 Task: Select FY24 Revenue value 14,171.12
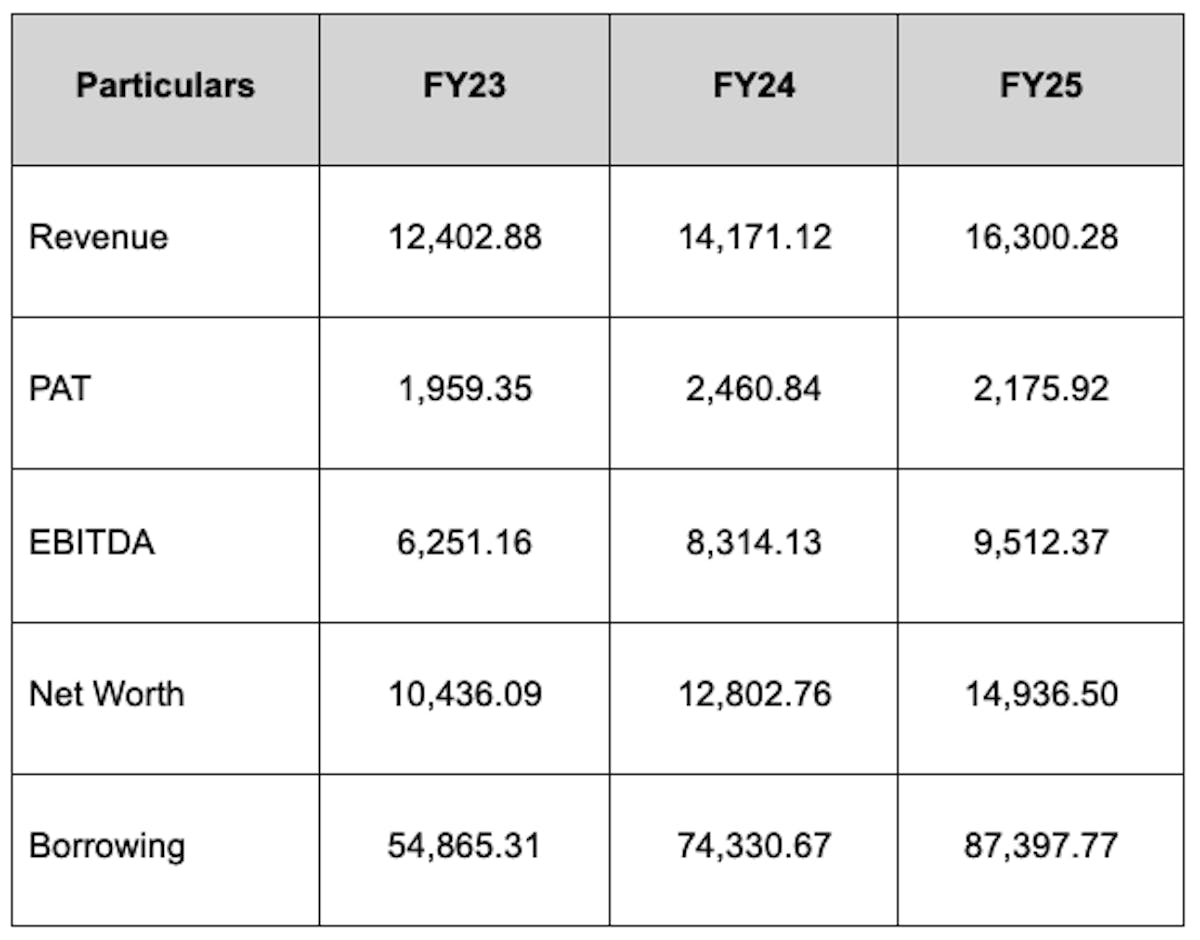(x=754, y=238)
